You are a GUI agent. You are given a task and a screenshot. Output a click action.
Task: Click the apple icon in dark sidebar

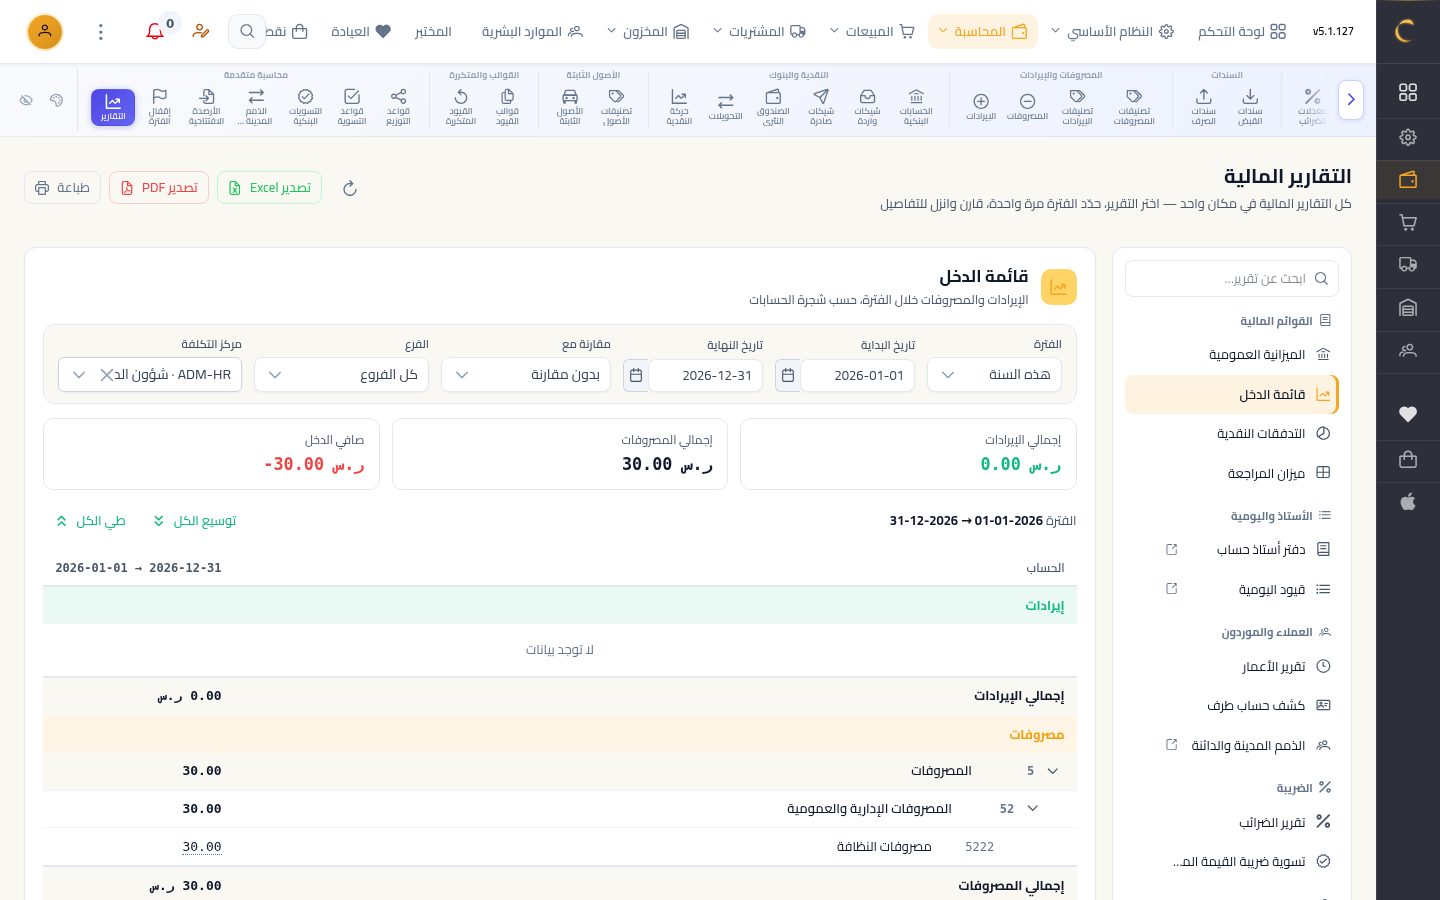[1408, 502]
